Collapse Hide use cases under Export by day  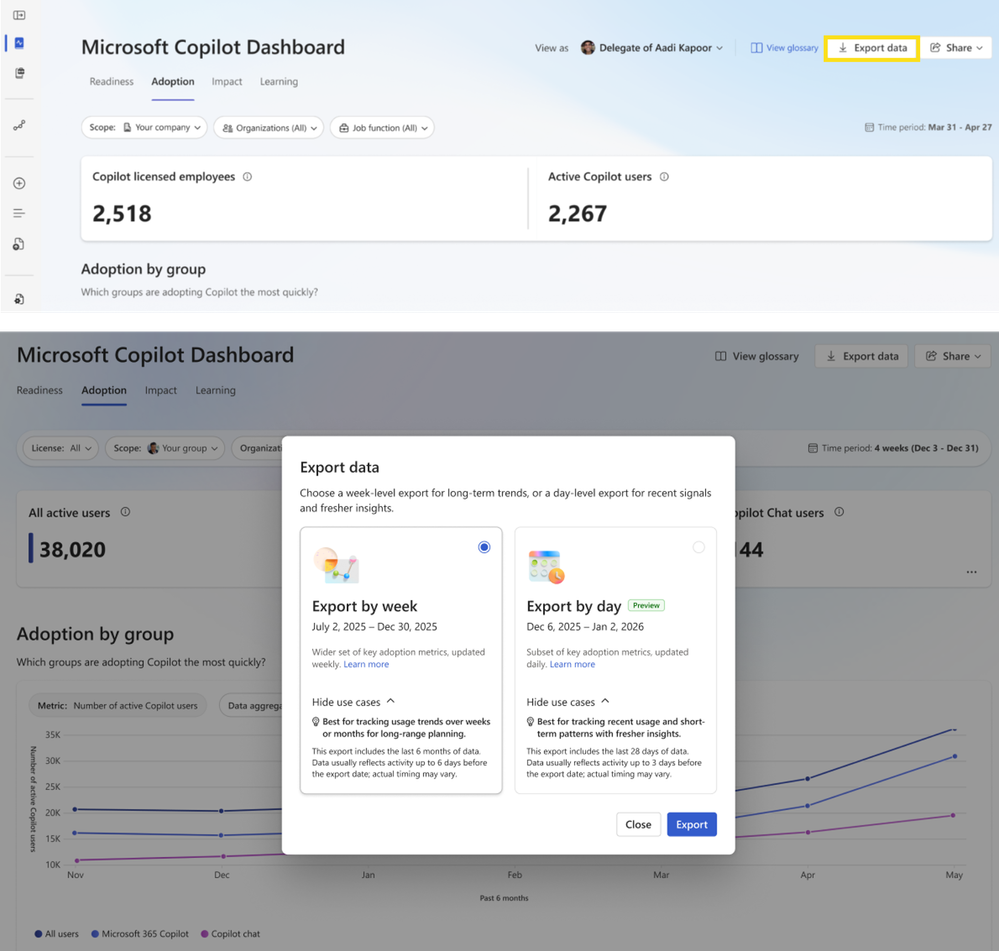tap(568, 702)
